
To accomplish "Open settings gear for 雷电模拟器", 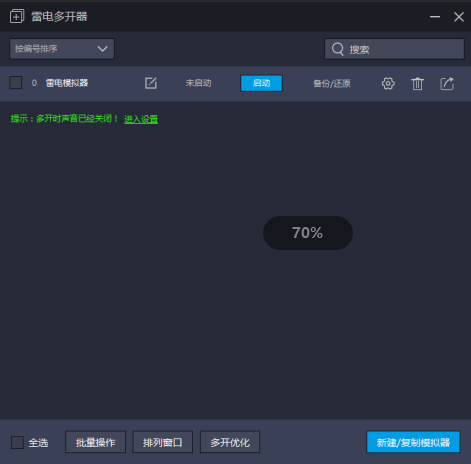I will (x=388, y=83).
